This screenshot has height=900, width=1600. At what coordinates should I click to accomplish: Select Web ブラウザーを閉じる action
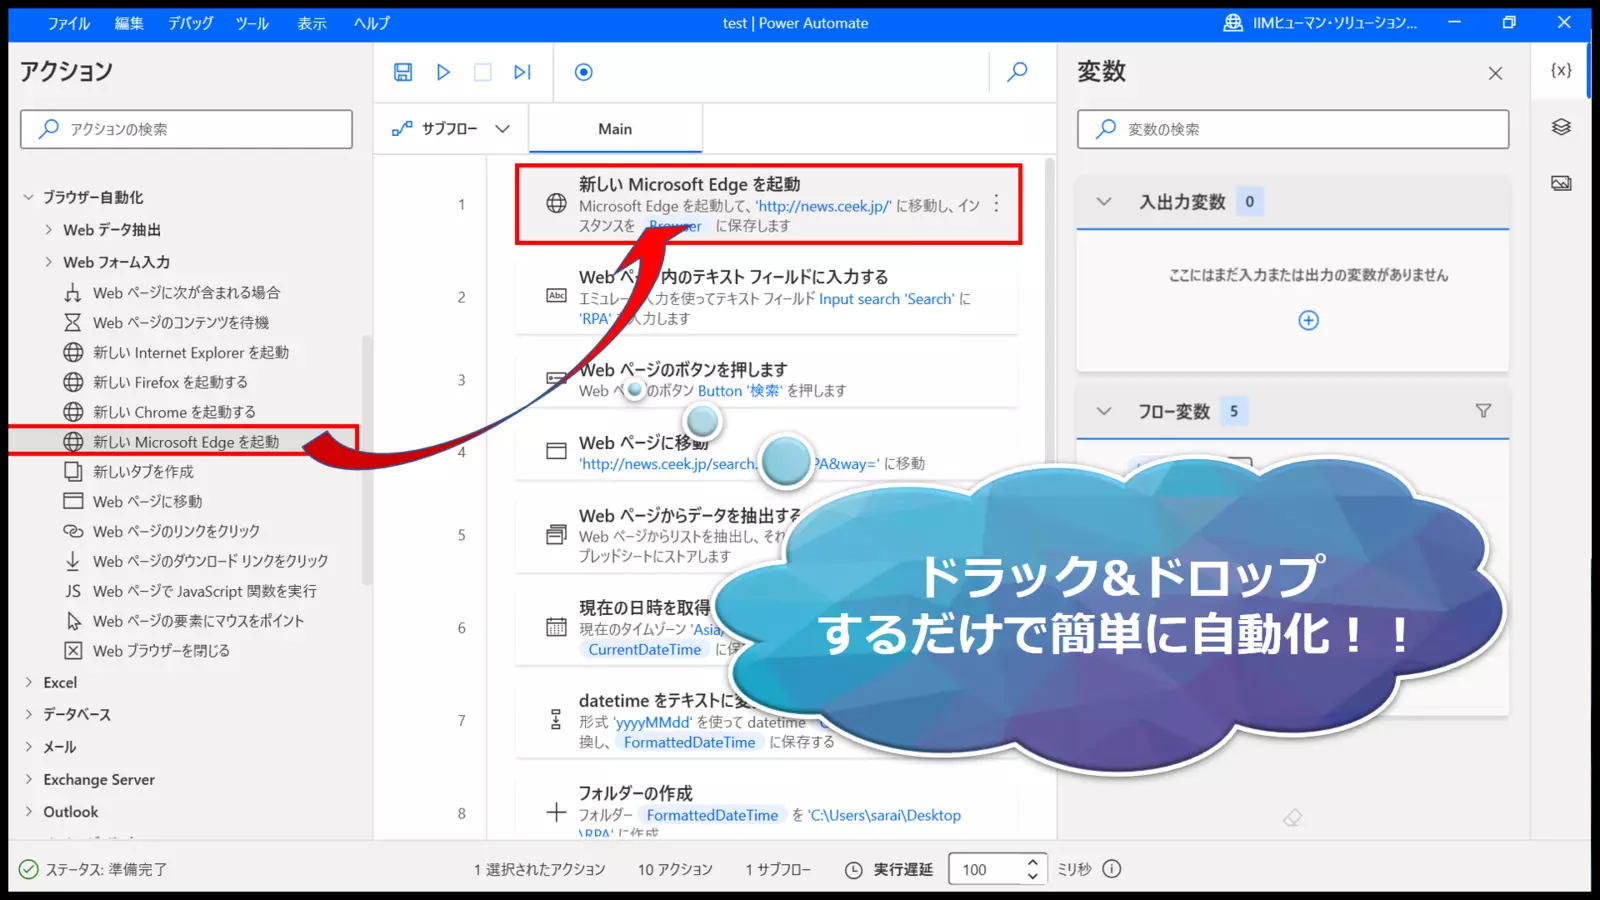pos(161,651)
